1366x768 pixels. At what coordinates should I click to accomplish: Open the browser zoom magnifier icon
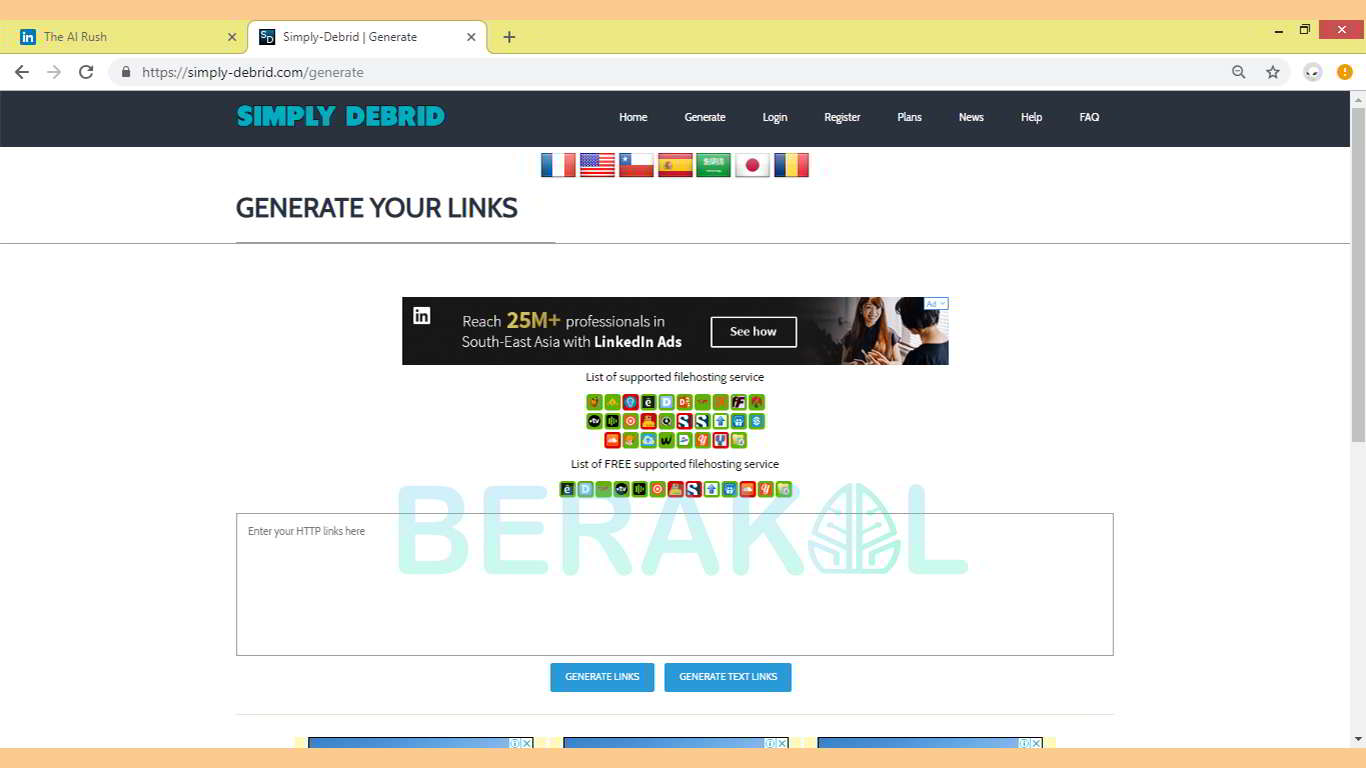pyautogui.click(x=1239, y=72)
